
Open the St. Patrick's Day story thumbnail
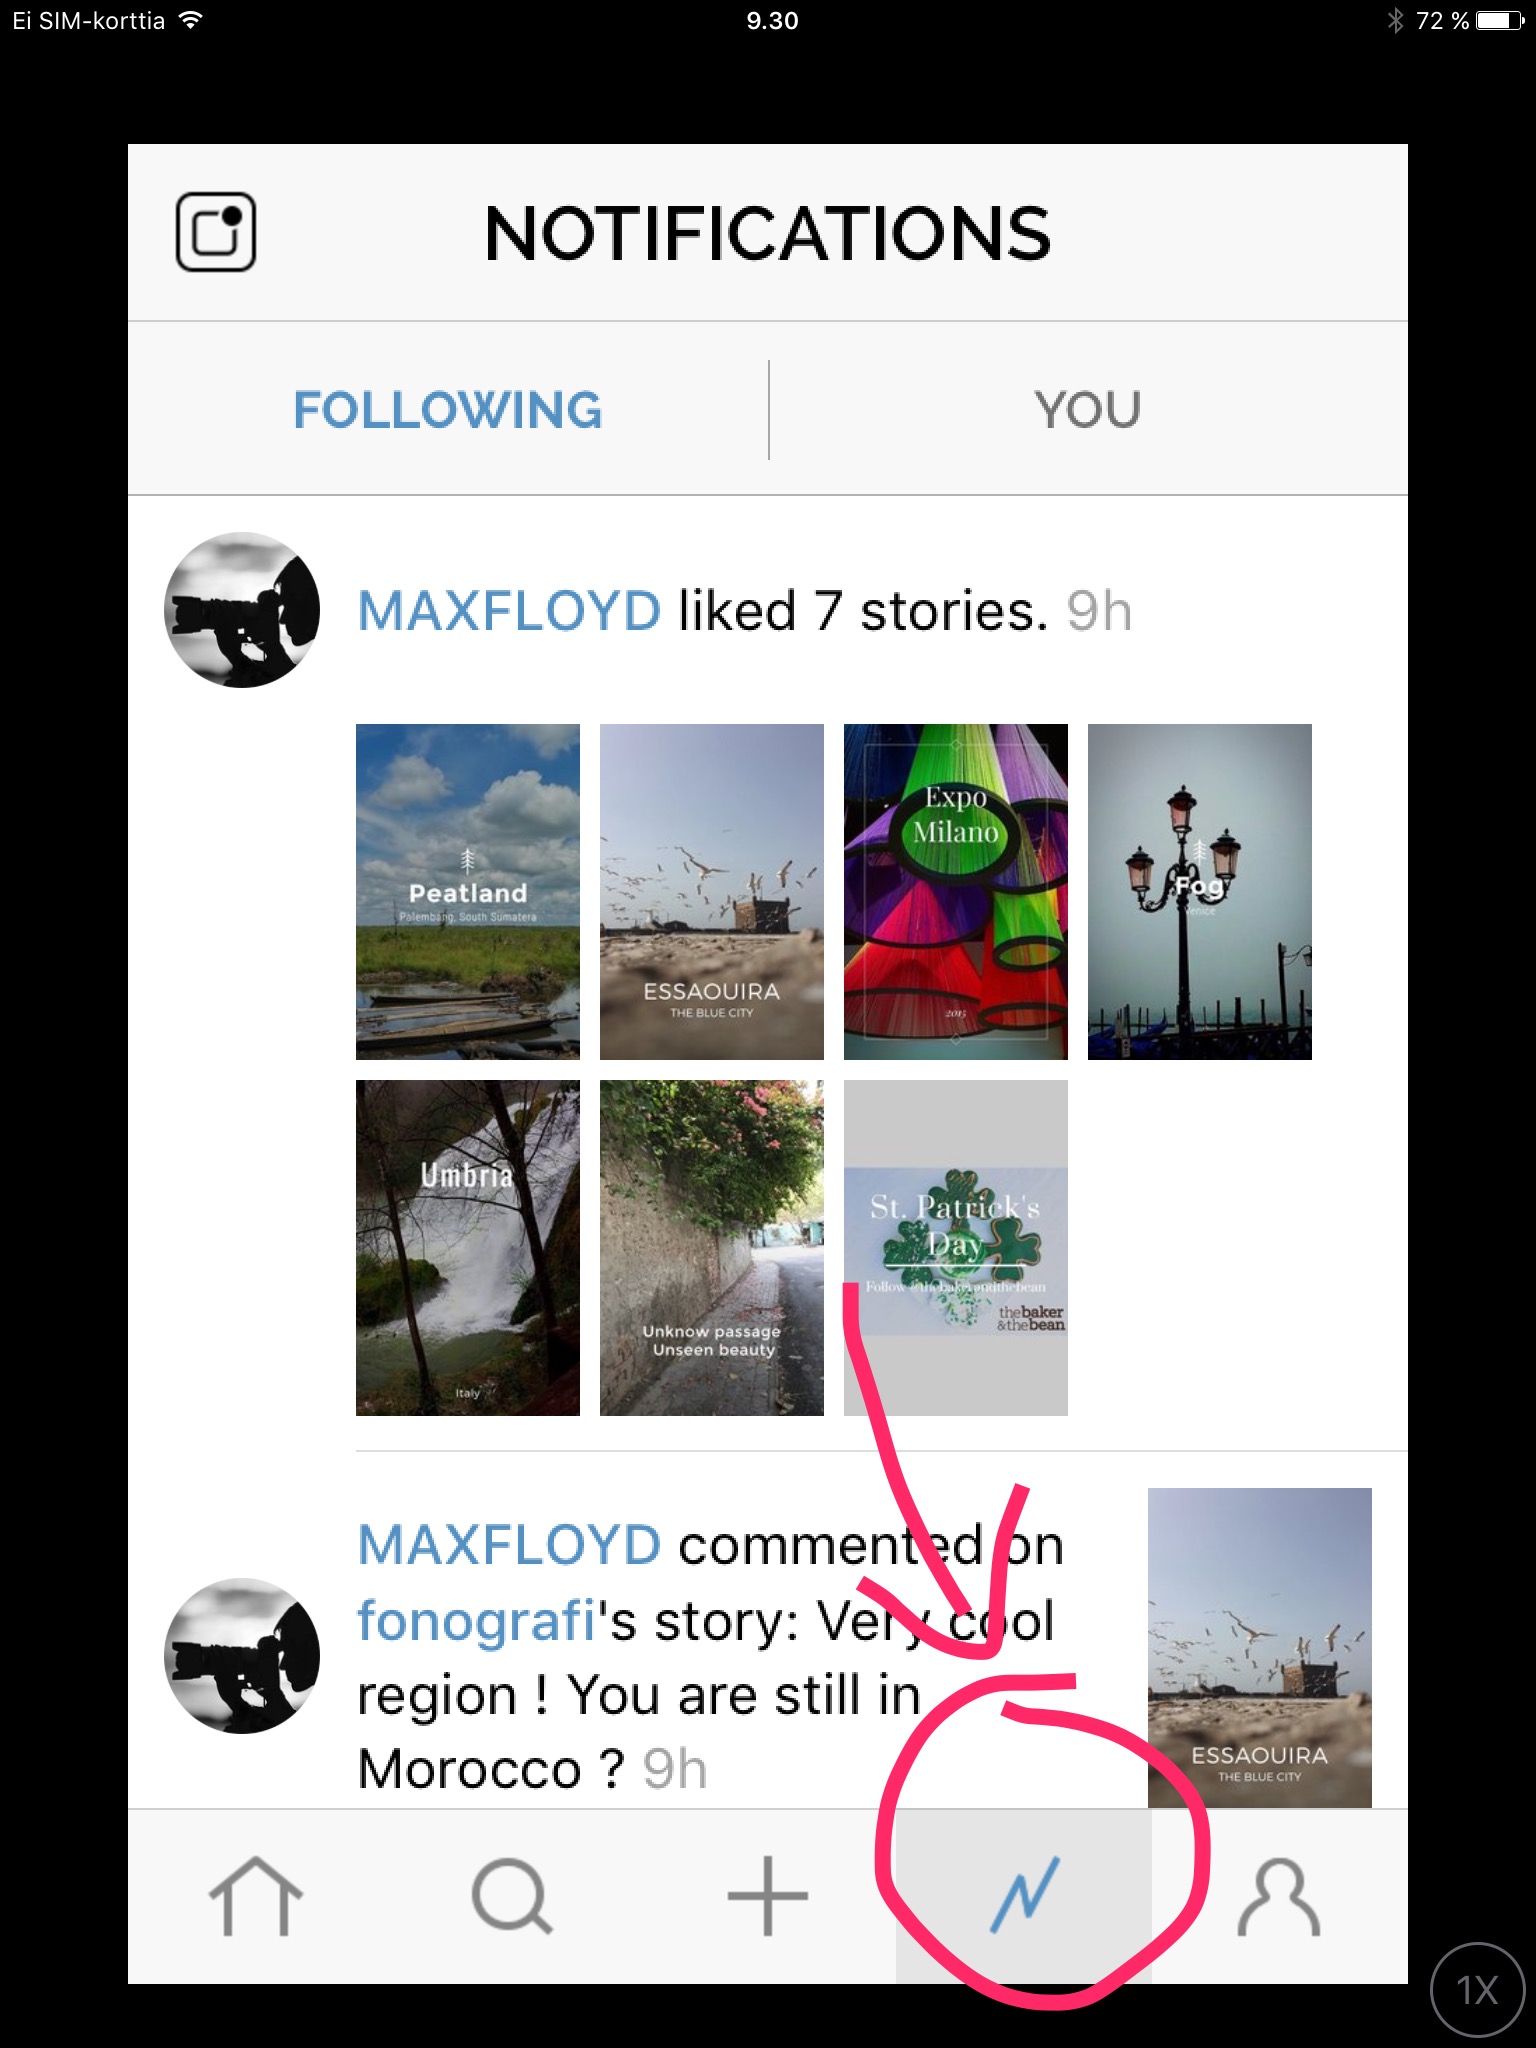(x=956, y=1247)
